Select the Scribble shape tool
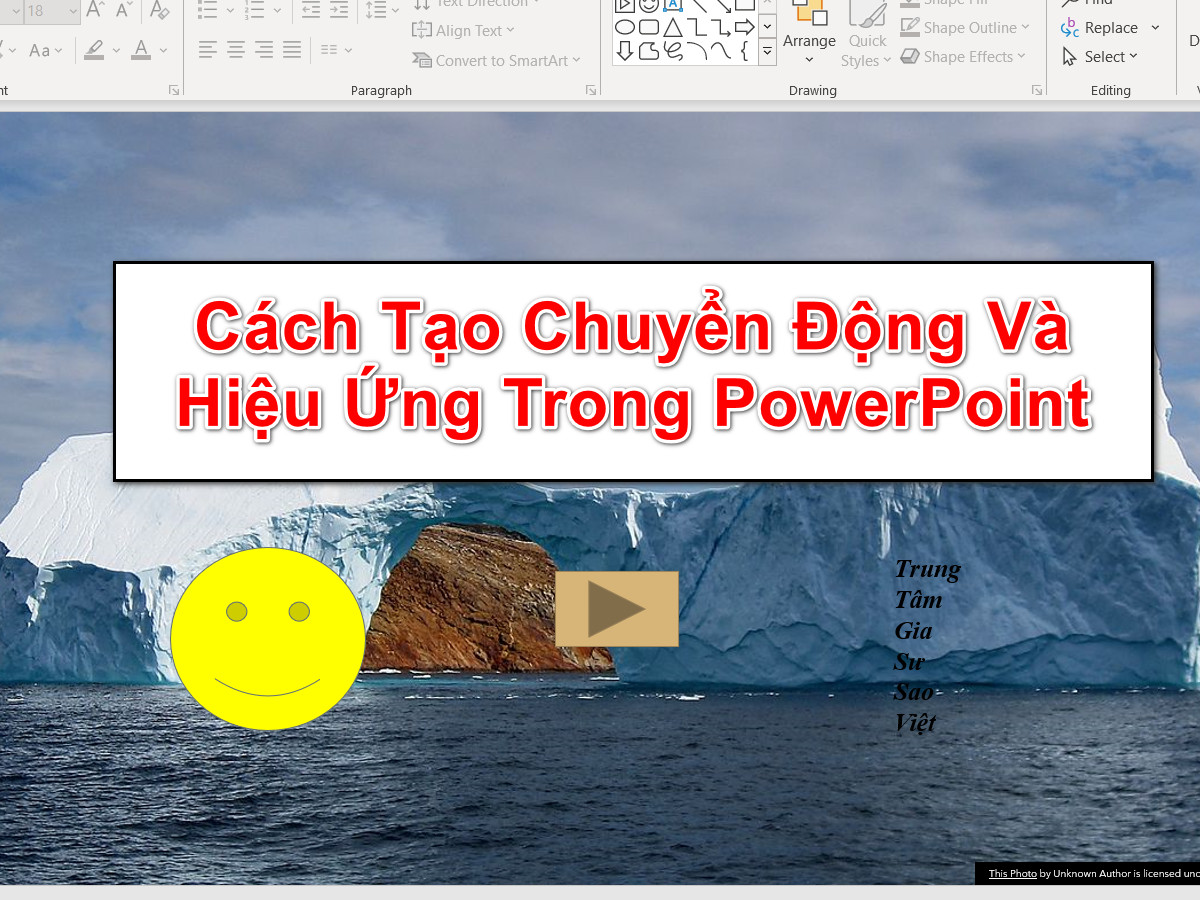The image size is (1200, 900). pos(672,51)
